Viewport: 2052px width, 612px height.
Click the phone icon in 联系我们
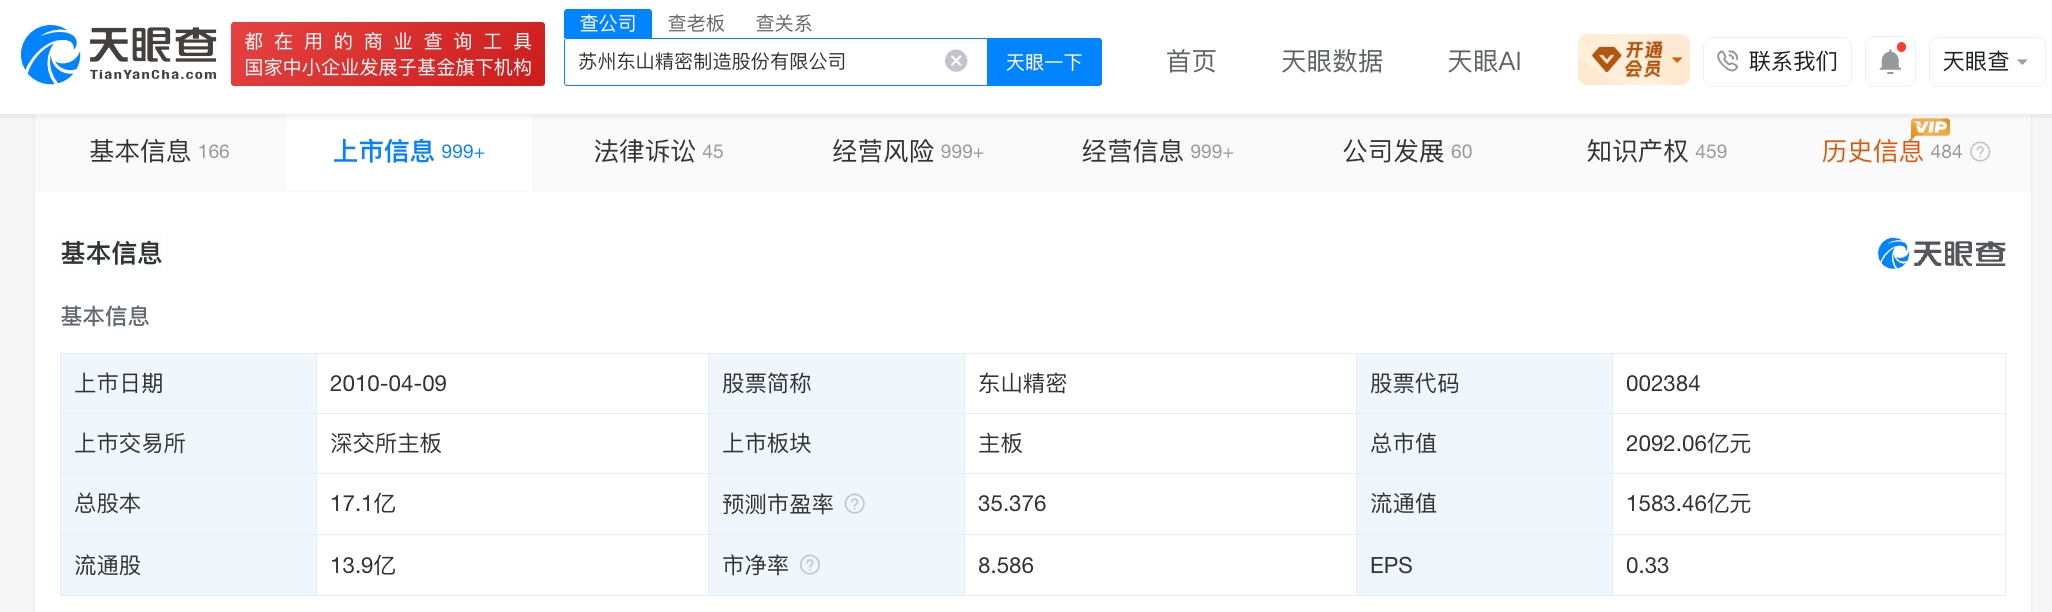(1727, 61)
